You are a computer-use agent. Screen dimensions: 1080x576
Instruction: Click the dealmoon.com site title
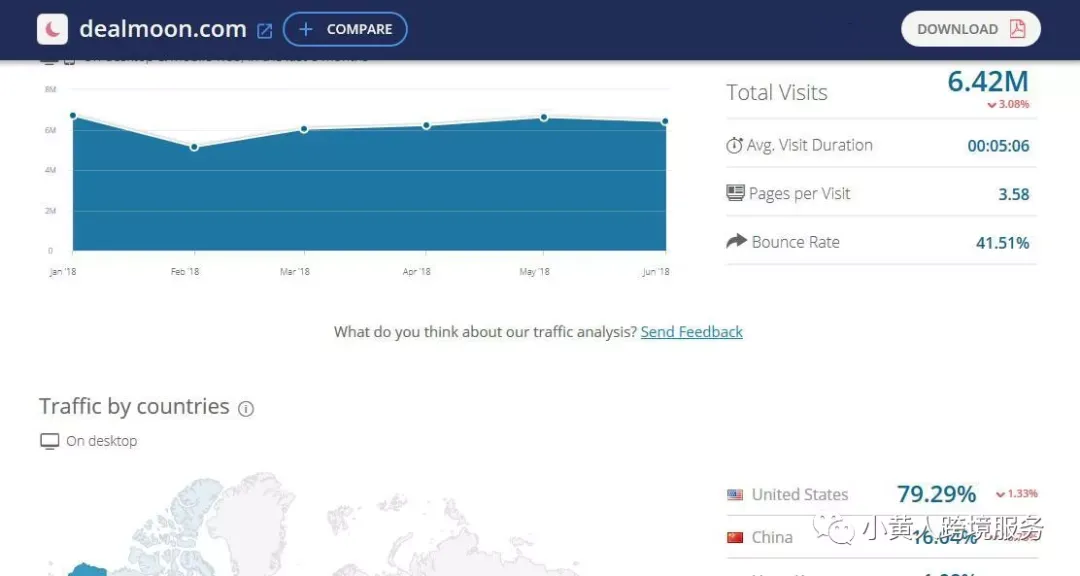click(163, 29)
